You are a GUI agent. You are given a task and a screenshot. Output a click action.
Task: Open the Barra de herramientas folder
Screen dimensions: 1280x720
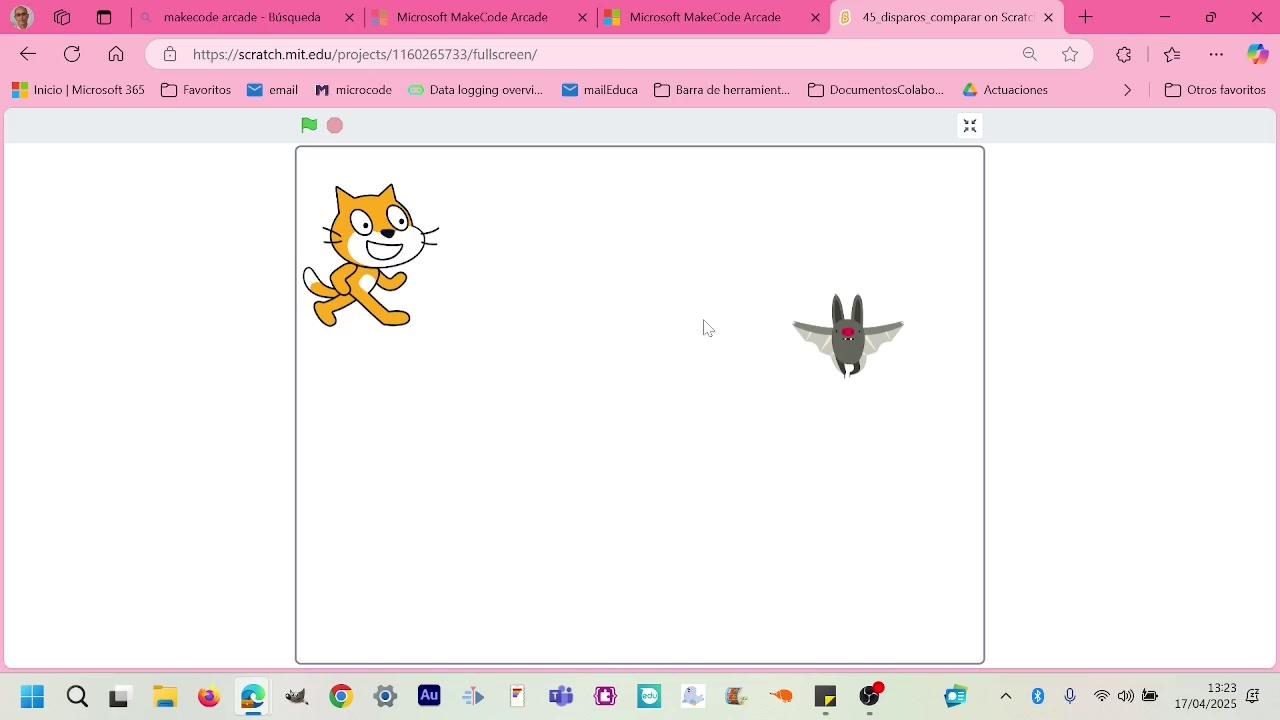[x=722, y=90]
